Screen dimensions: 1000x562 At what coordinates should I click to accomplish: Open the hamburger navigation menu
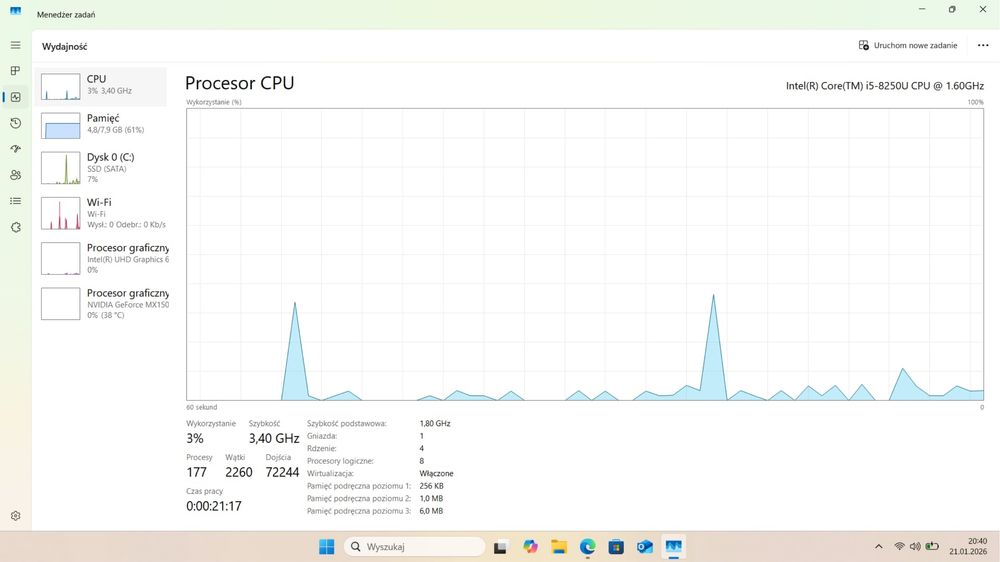[15, 45]
